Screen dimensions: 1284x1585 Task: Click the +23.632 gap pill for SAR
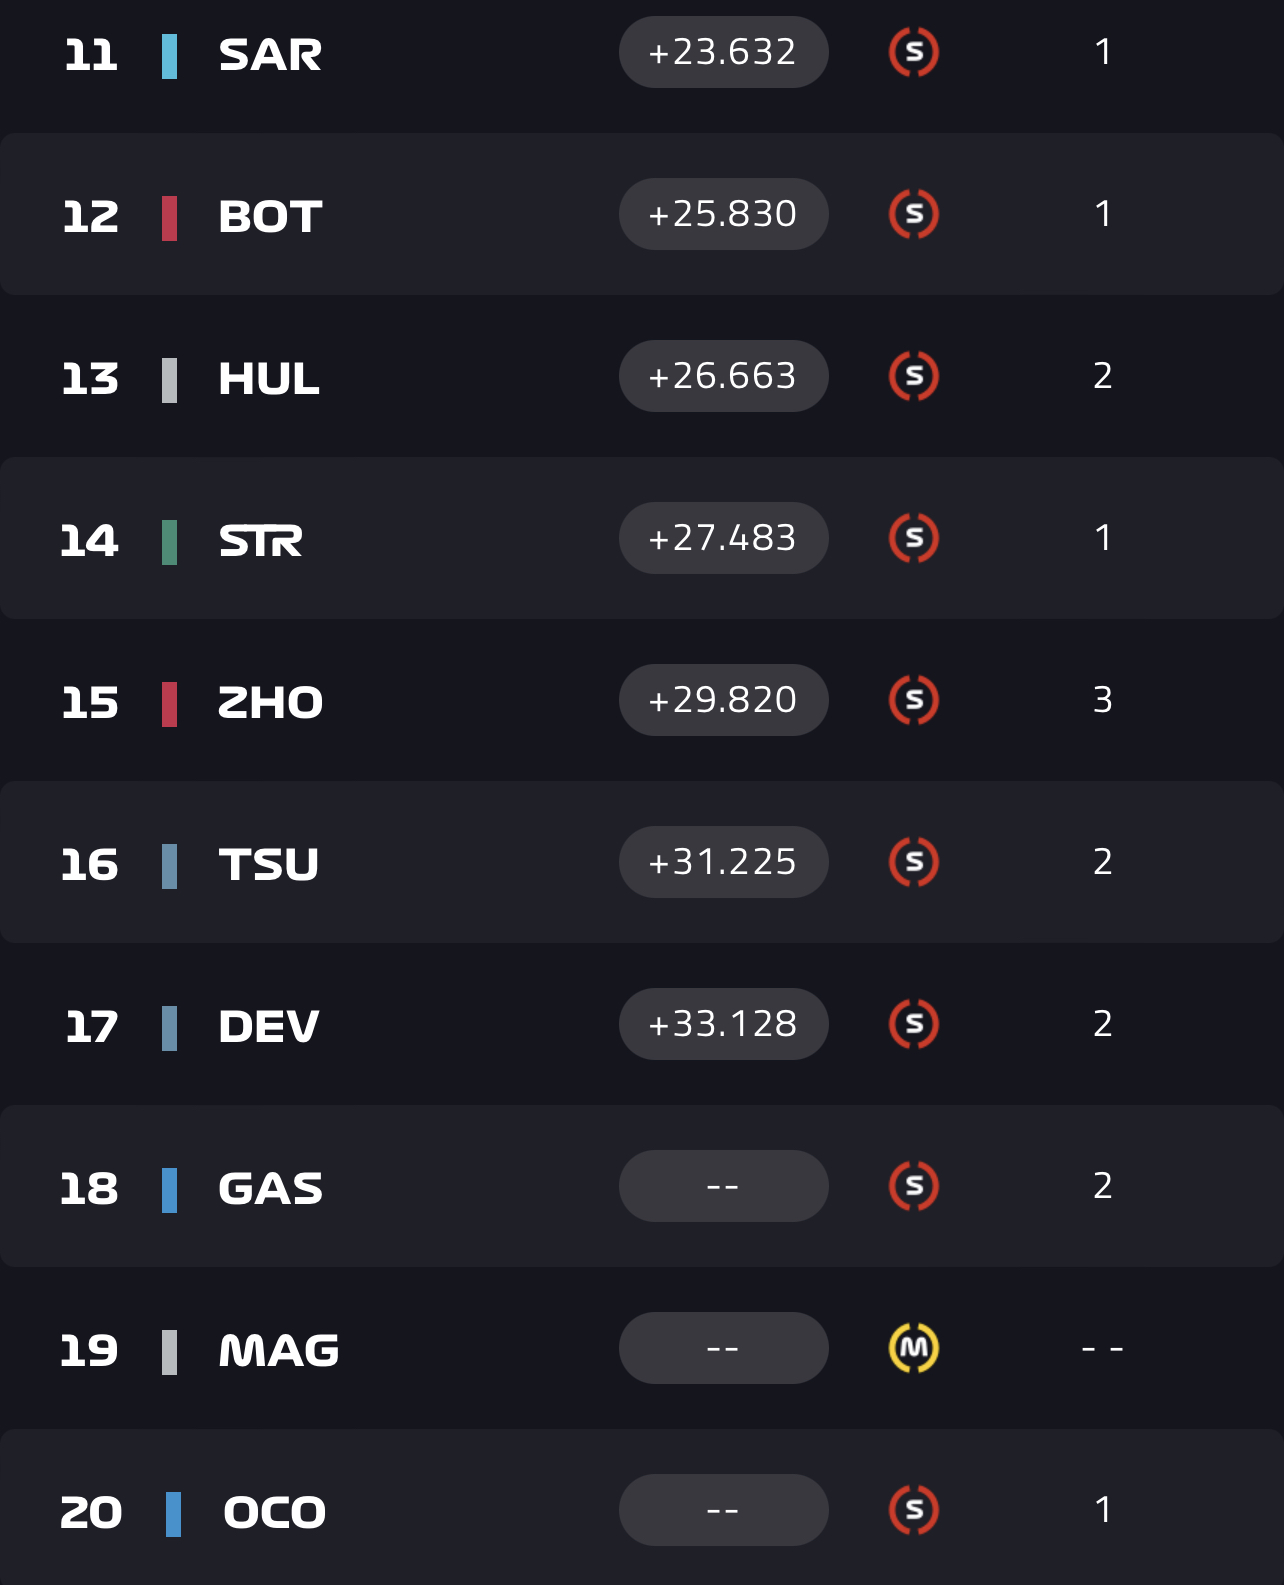coord(723,52)
